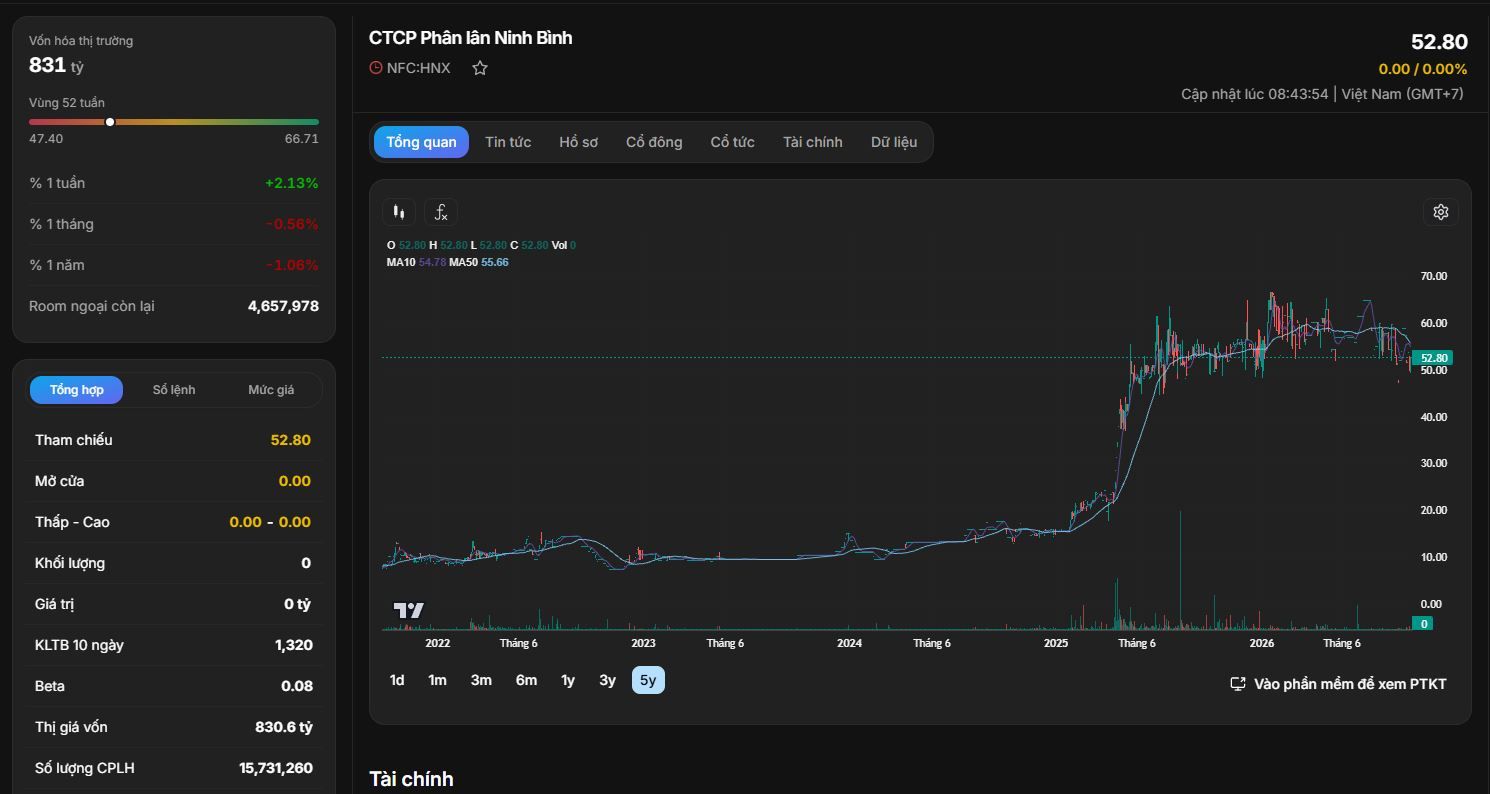Set chart range to 3m
The width and height of the screenshot is (1490, 794).
481,680
